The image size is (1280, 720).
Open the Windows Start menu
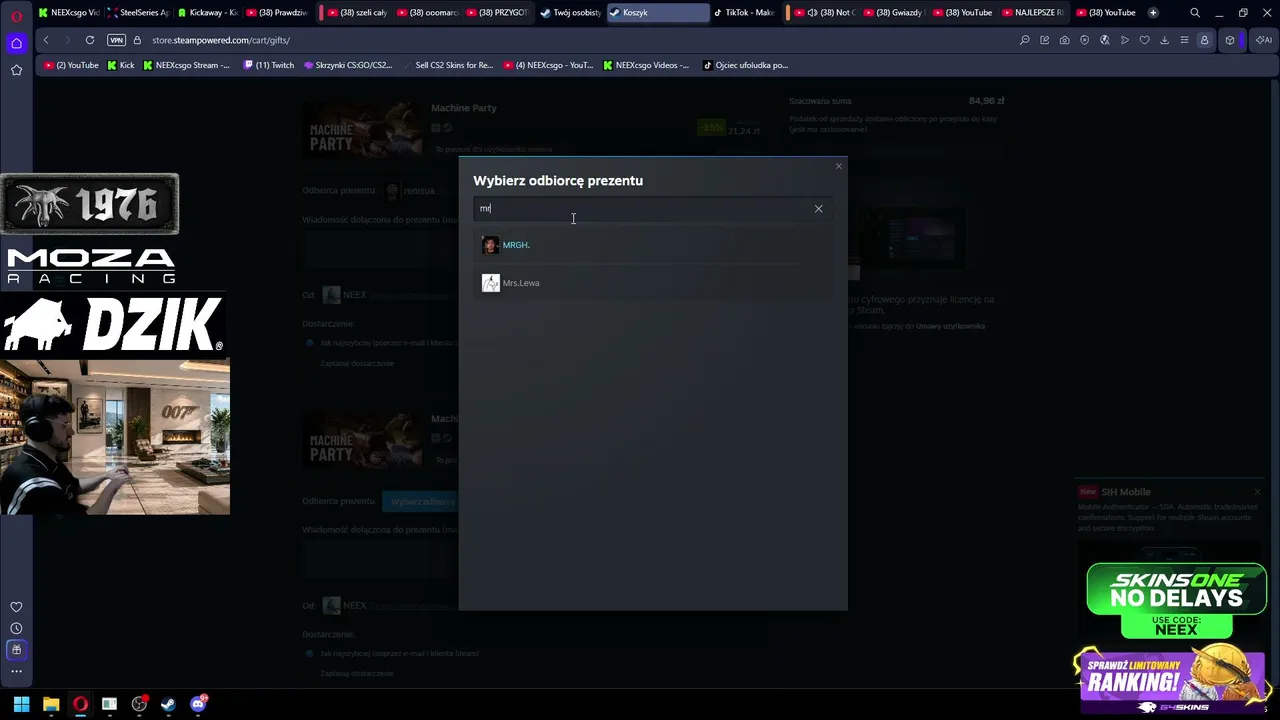21,704
